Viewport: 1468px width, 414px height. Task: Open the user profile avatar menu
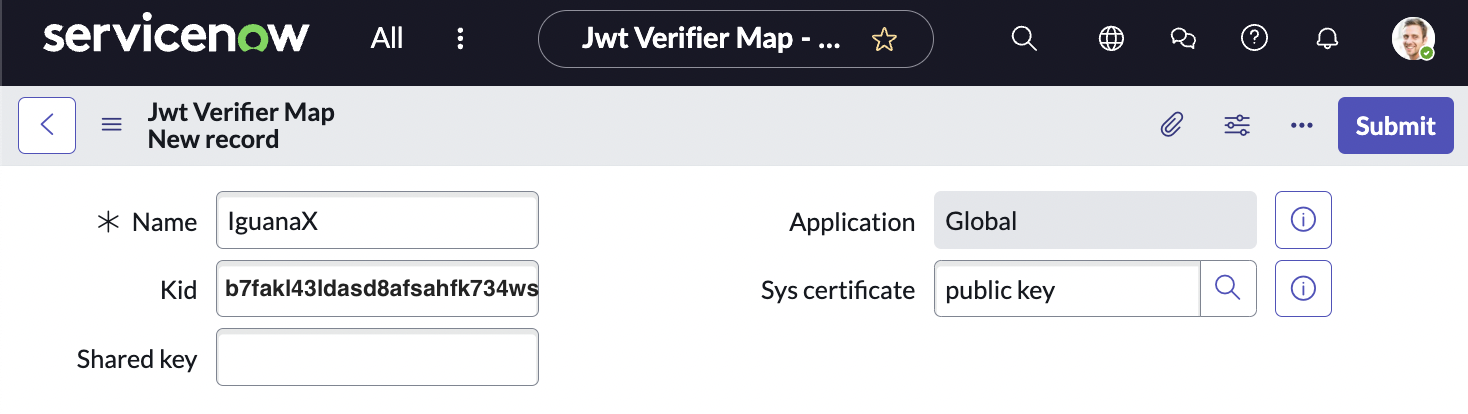click(x=1413, y=39)
